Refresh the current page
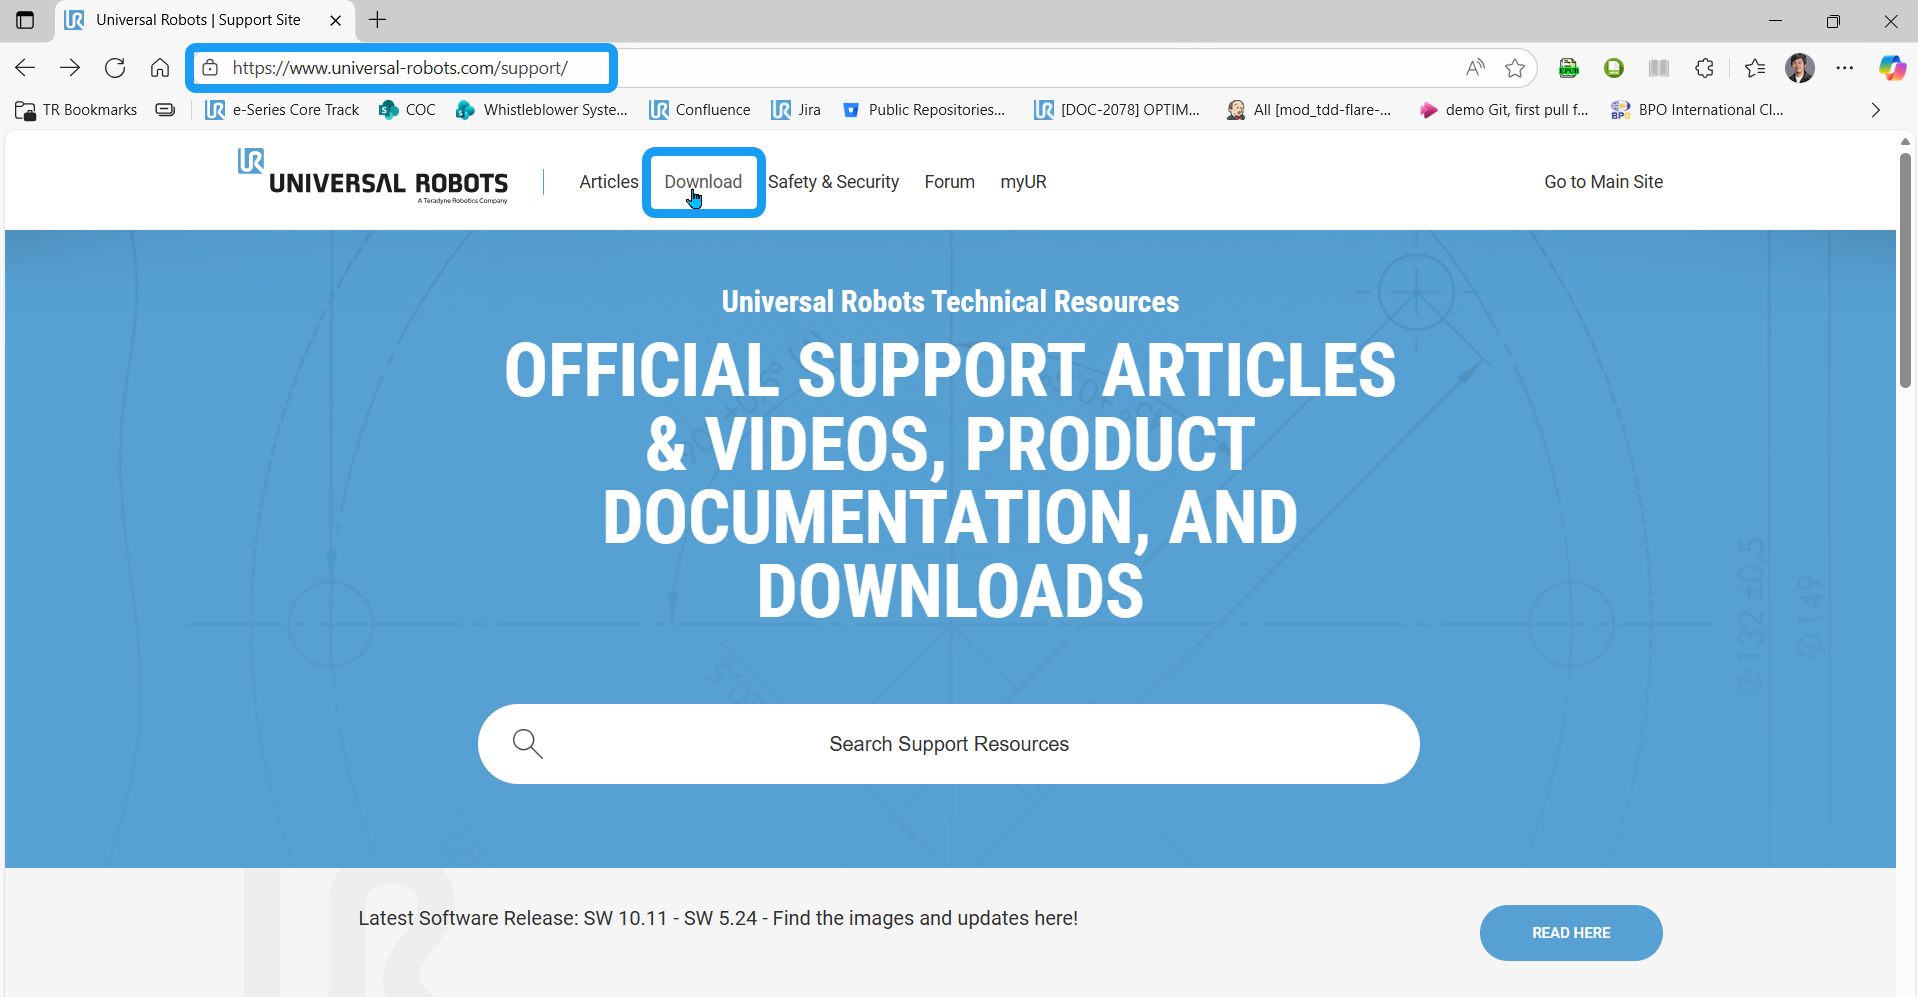 click(x=115, y=68)
